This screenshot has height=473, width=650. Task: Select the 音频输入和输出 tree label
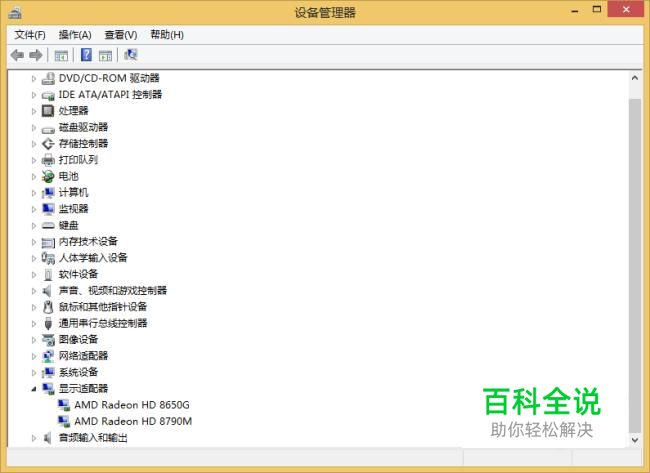click(93, 438)
